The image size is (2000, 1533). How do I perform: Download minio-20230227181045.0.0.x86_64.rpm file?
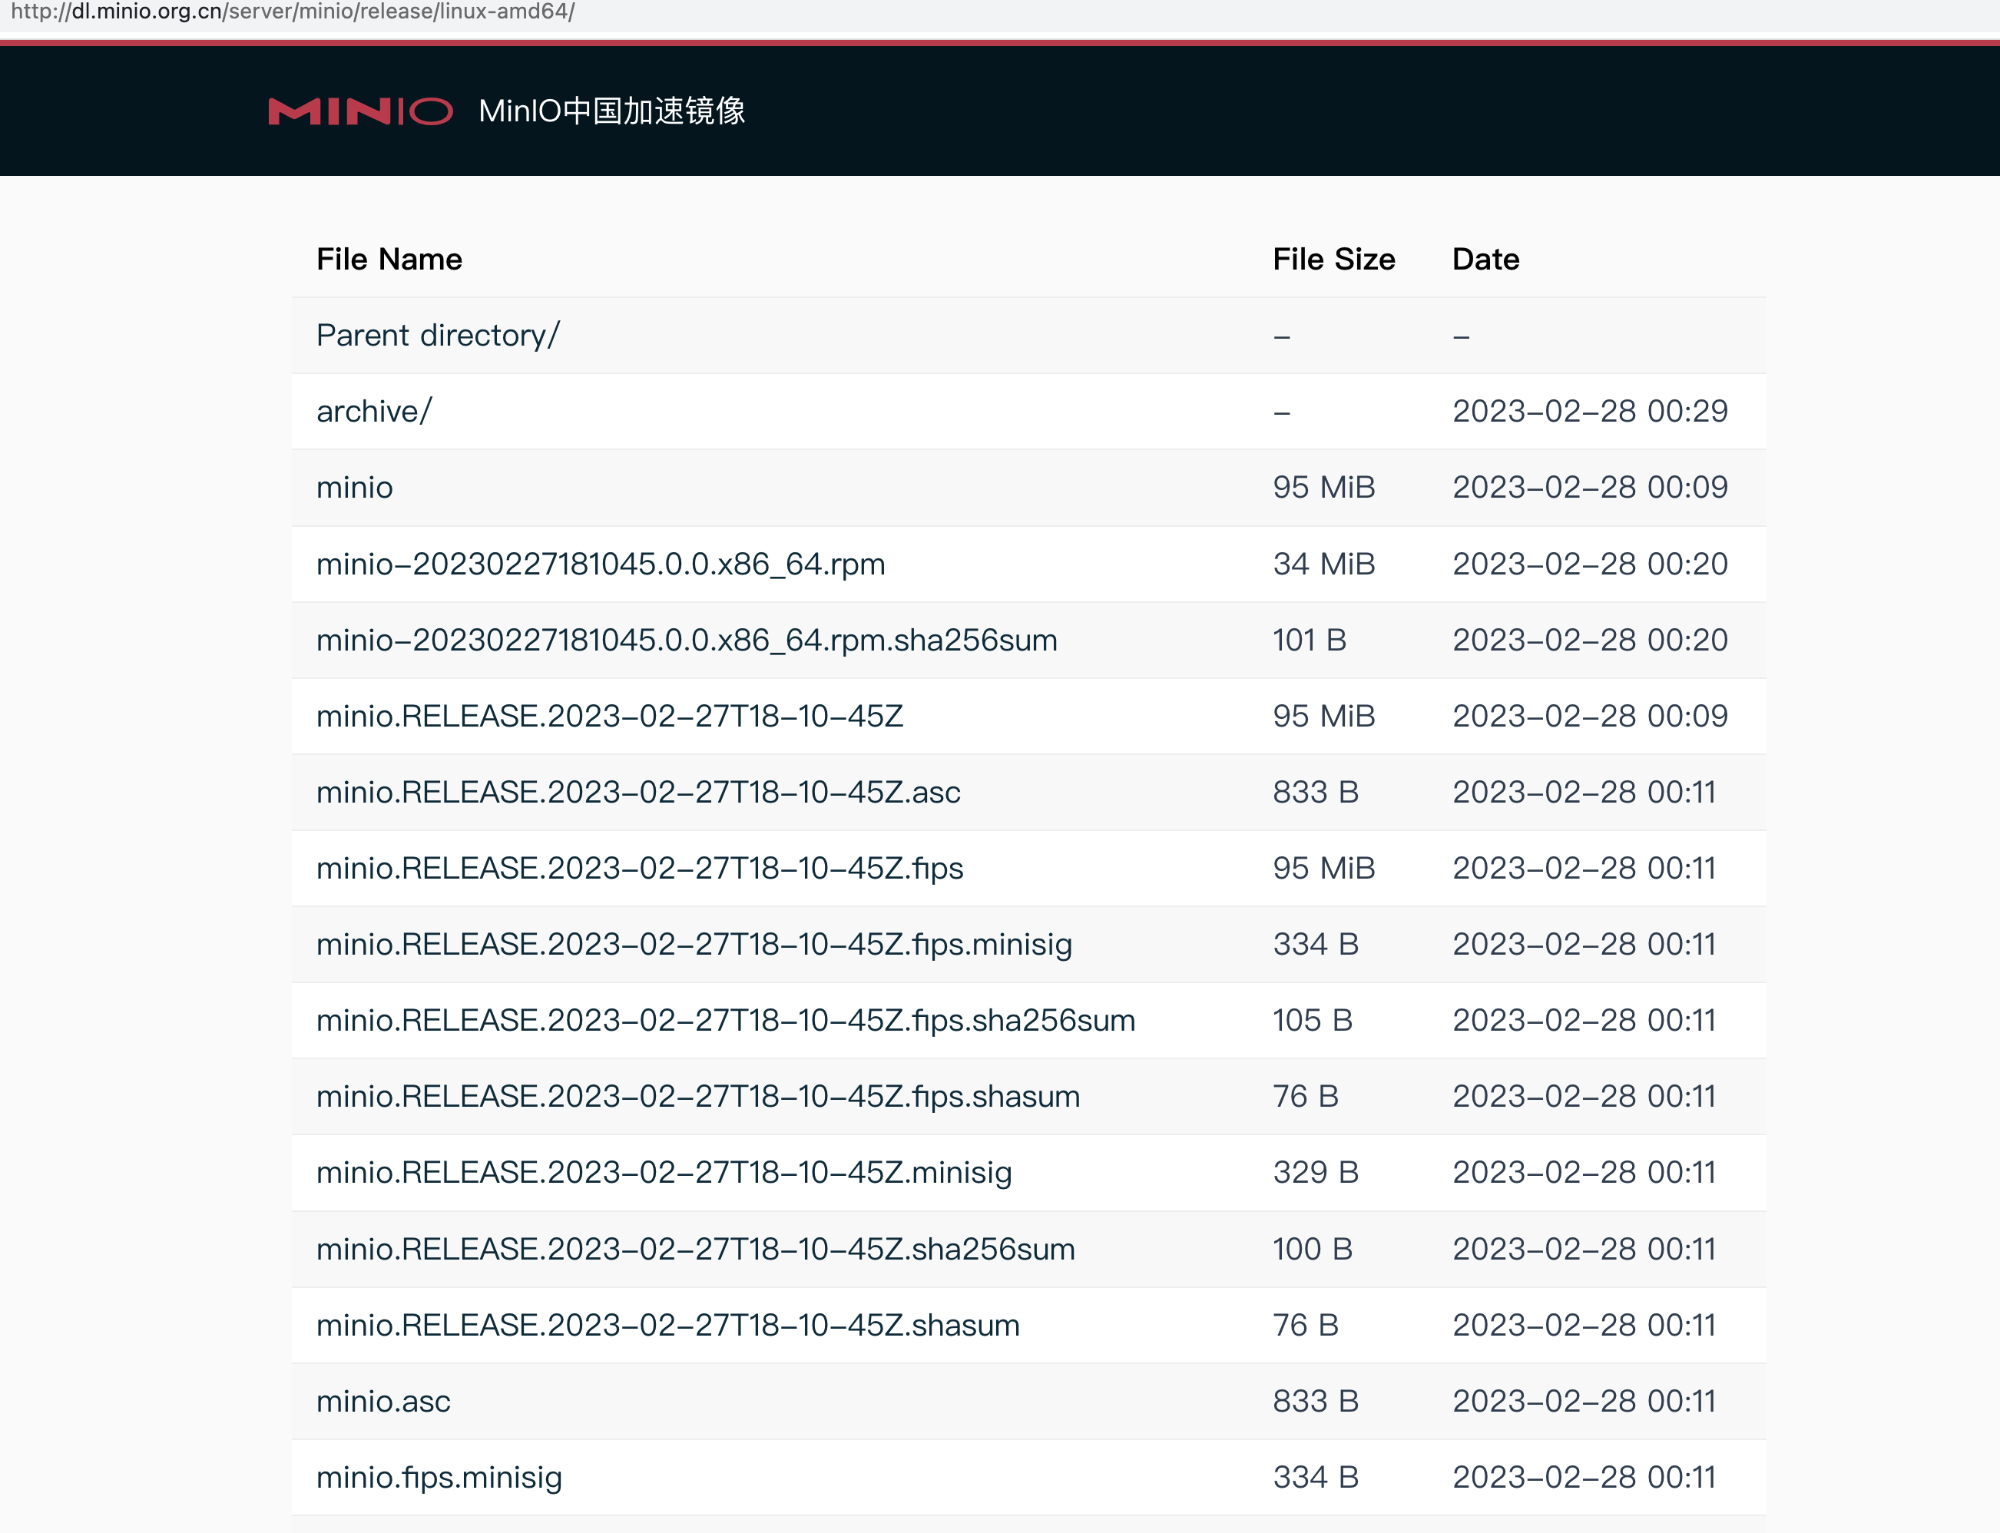coord(601,564)
